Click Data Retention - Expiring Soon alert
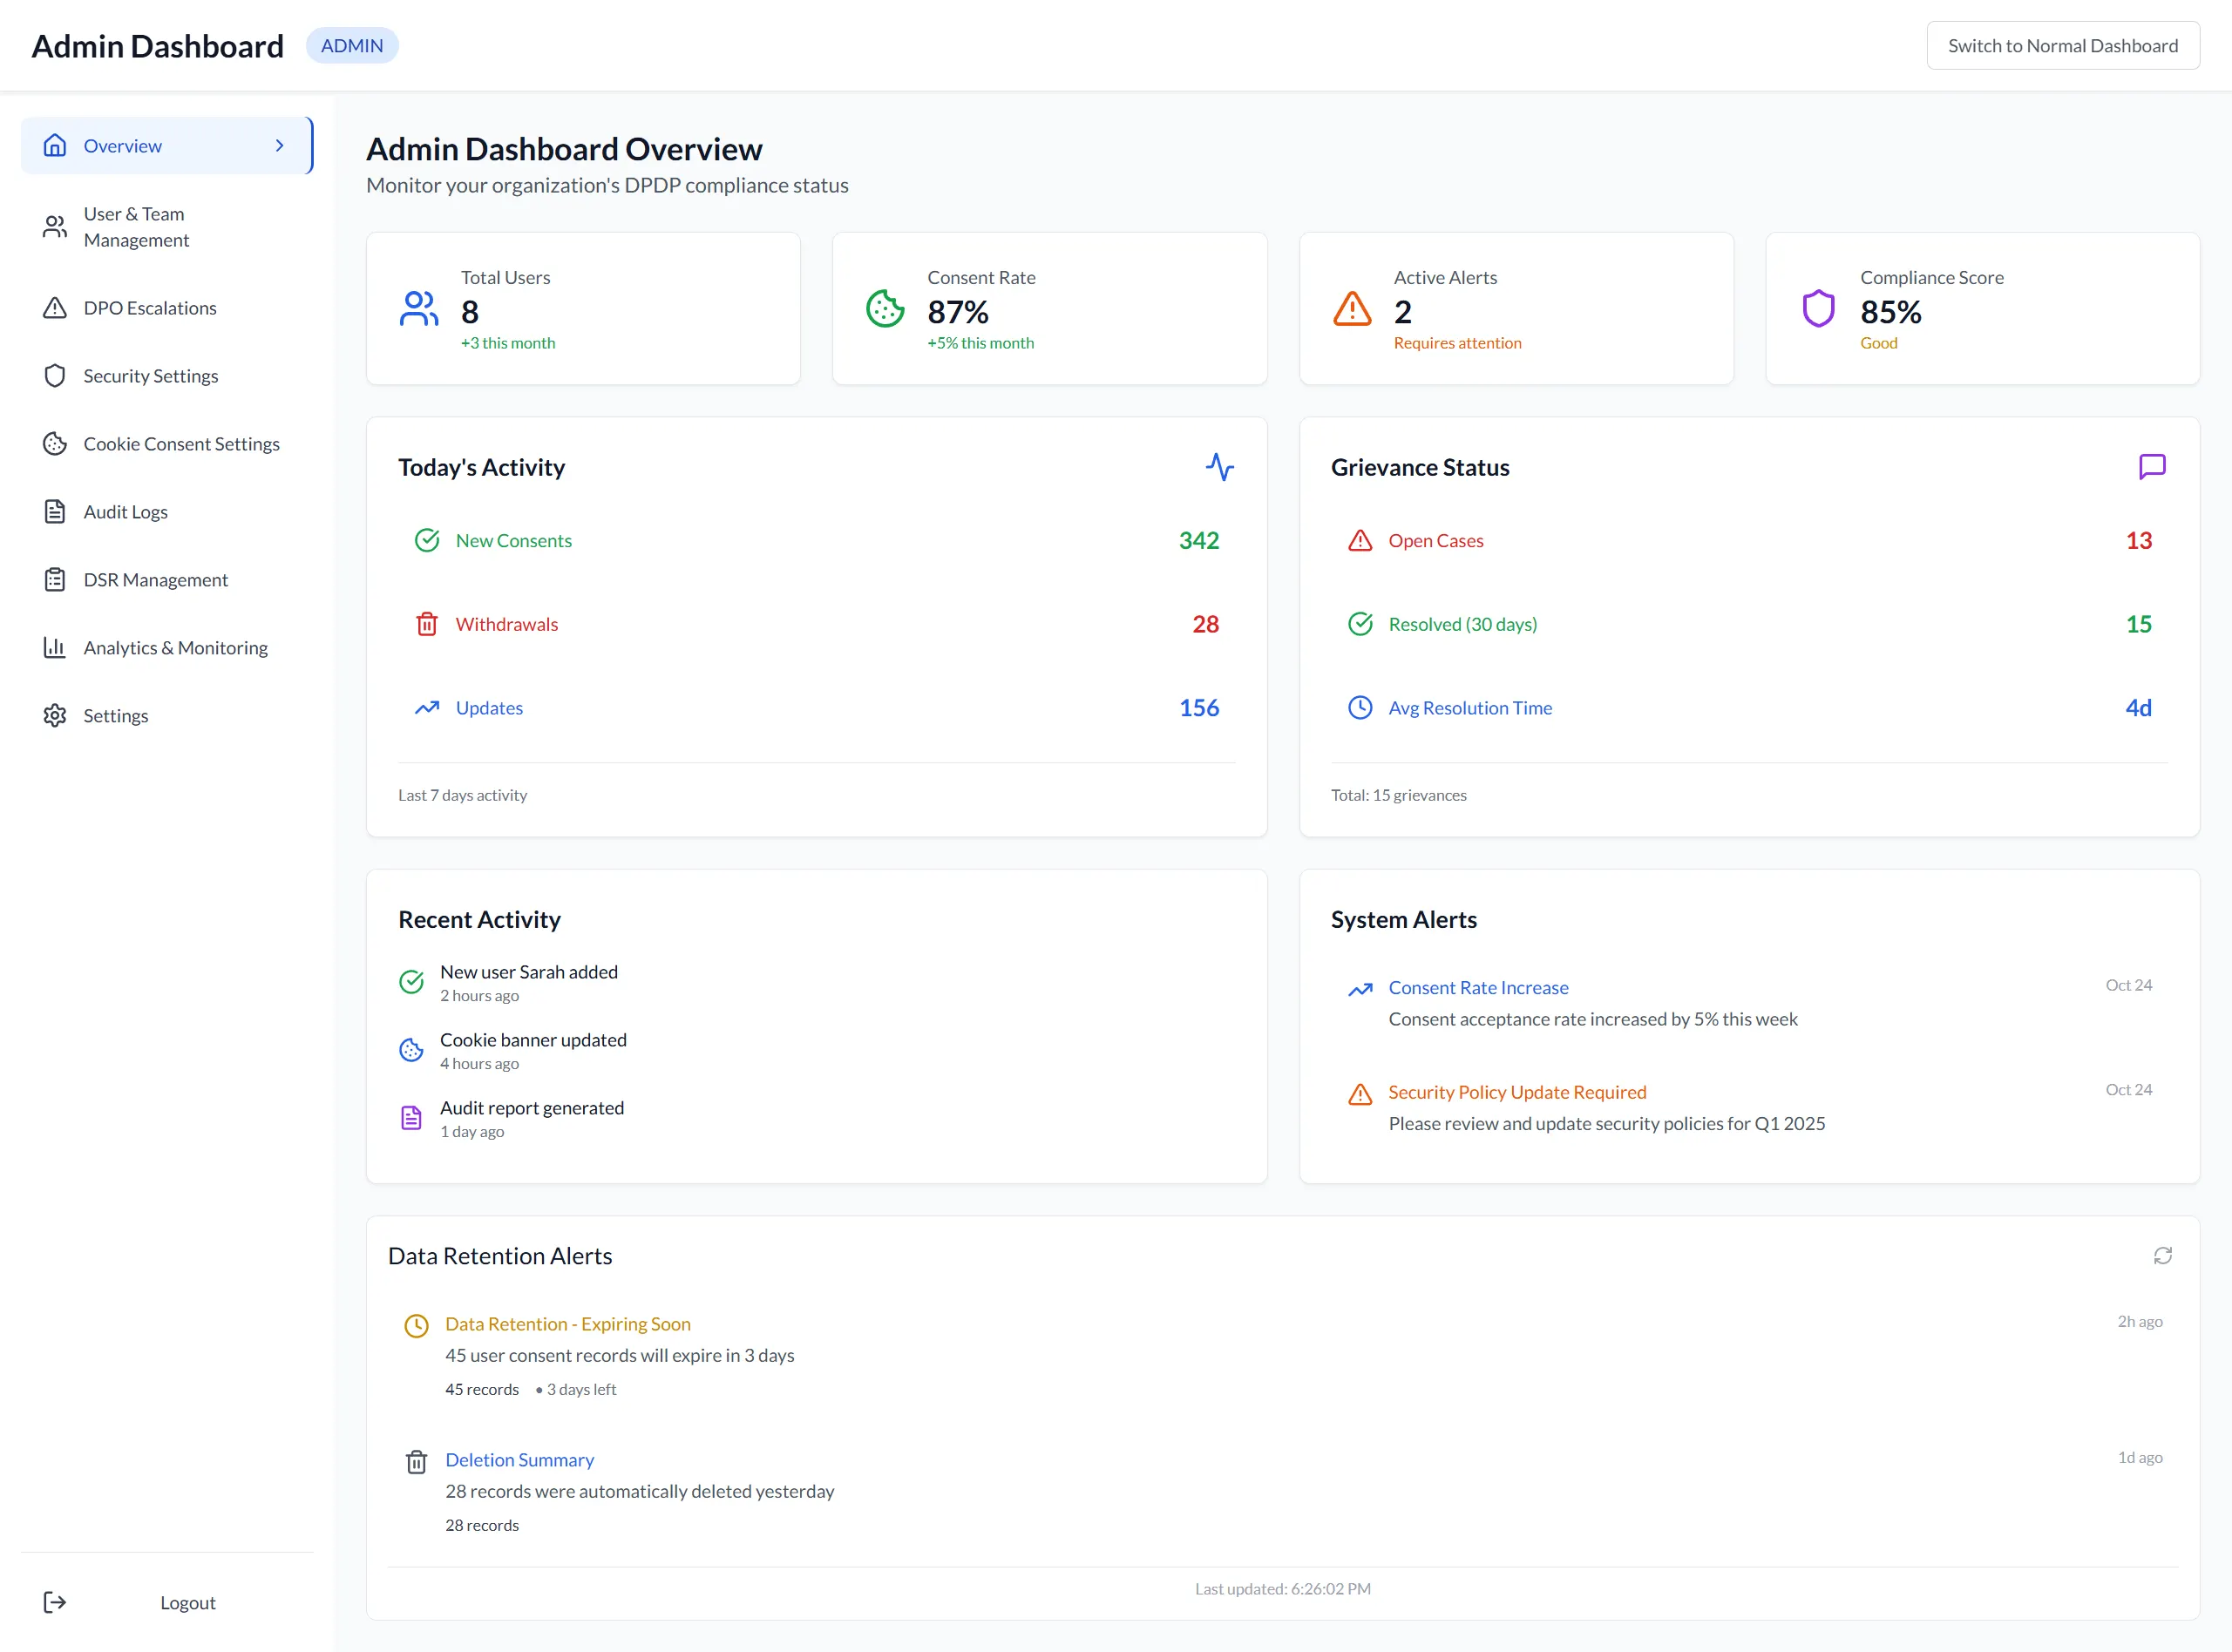This screenshot has height=1652, width=2232. [567, 1323]
